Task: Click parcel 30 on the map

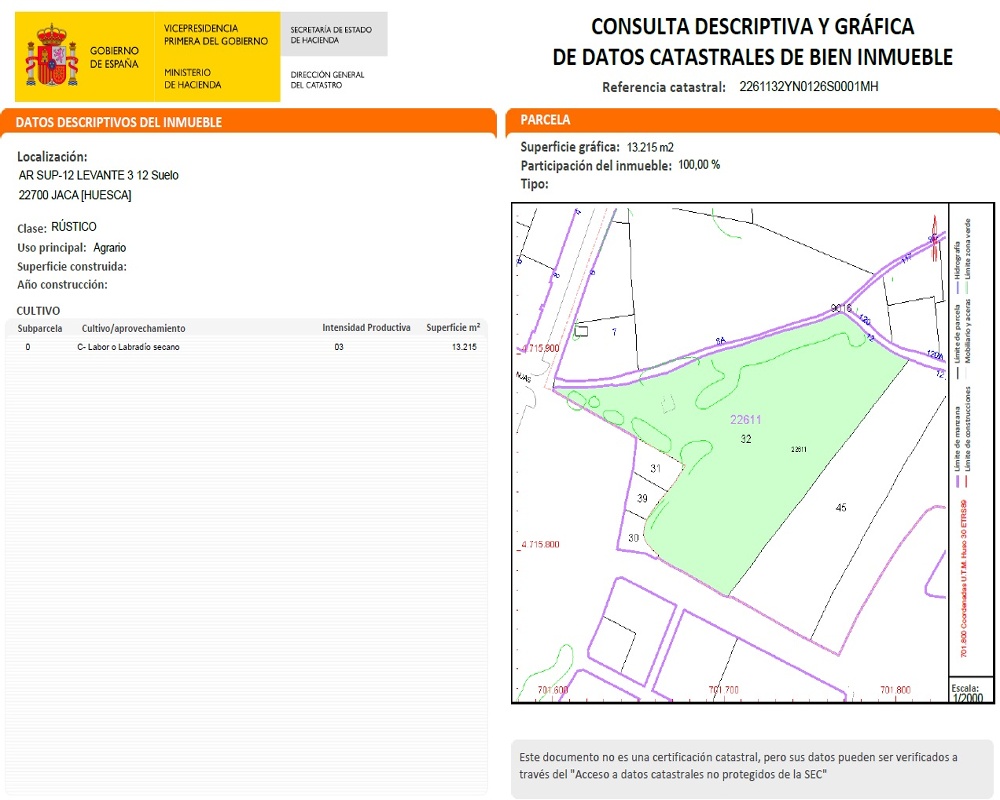Action: pos(633,538)
